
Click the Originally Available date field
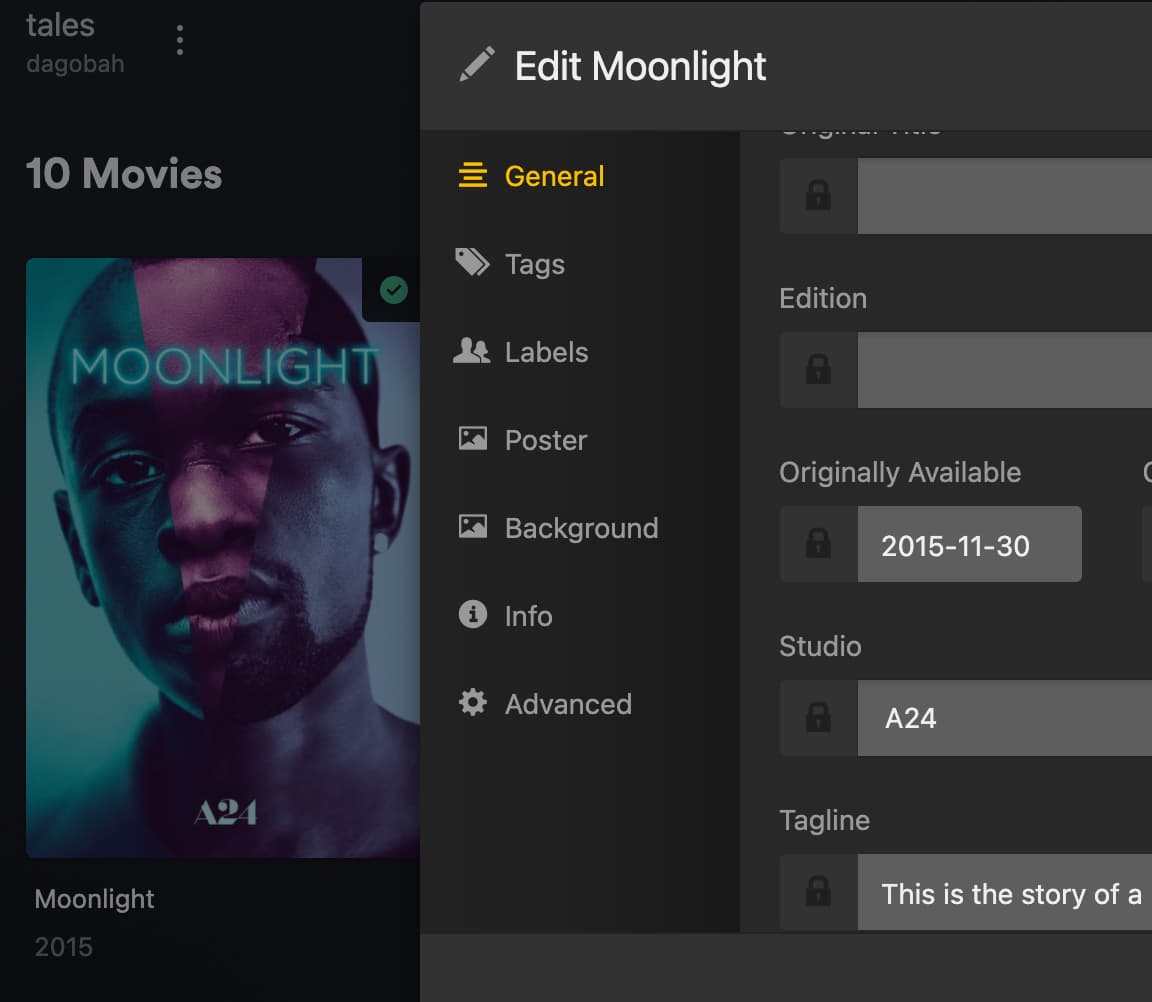click(969, 544)
